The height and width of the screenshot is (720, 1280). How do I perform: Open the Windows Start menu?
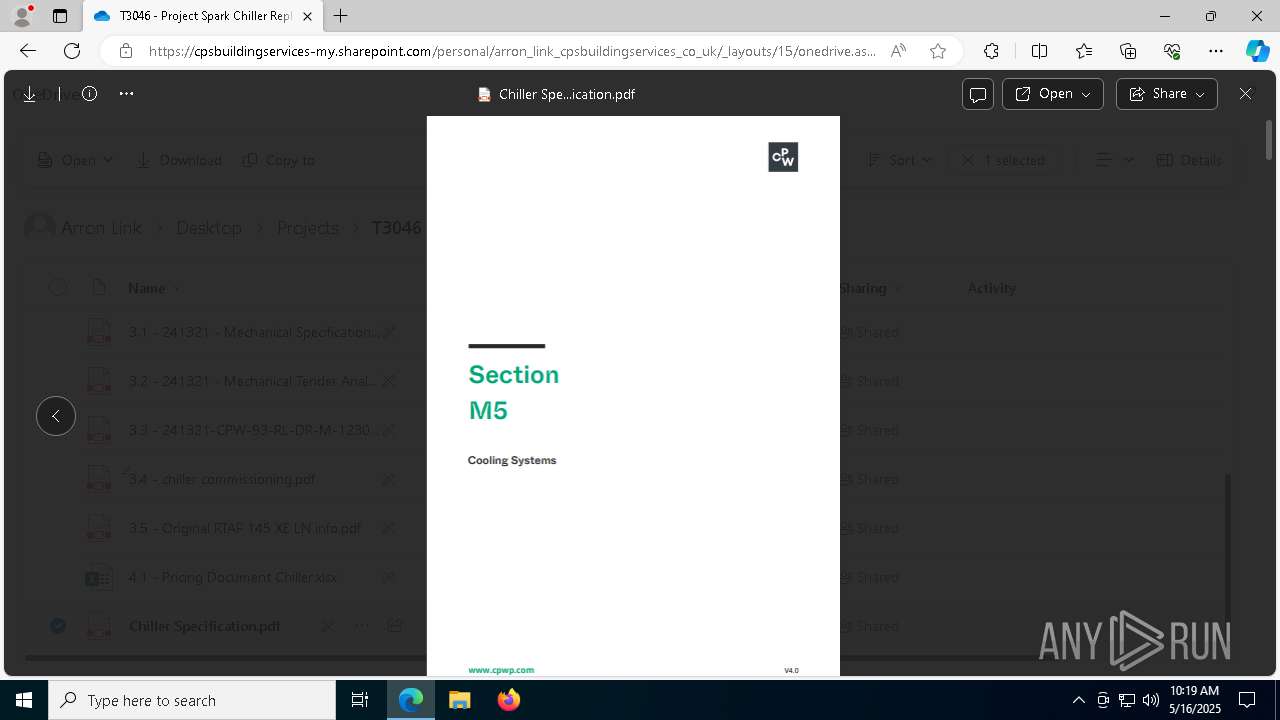[24, 700]
